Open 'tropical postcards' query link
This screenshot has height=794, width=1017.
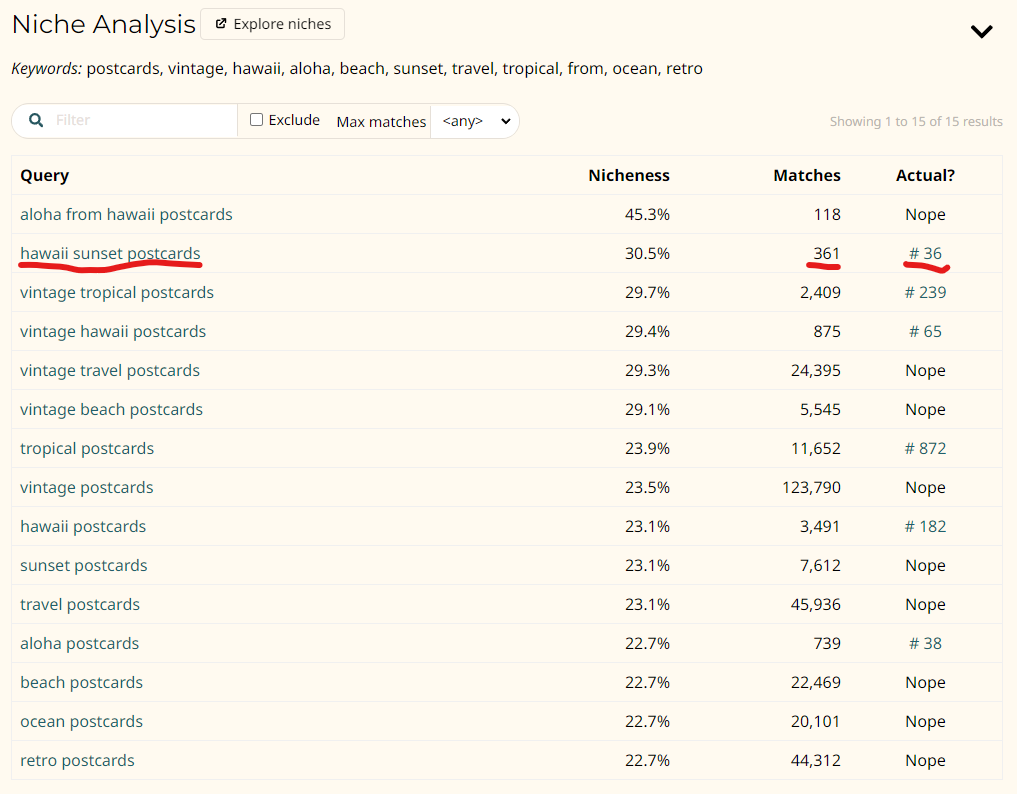pyautogui.click(x=87, y=448)
